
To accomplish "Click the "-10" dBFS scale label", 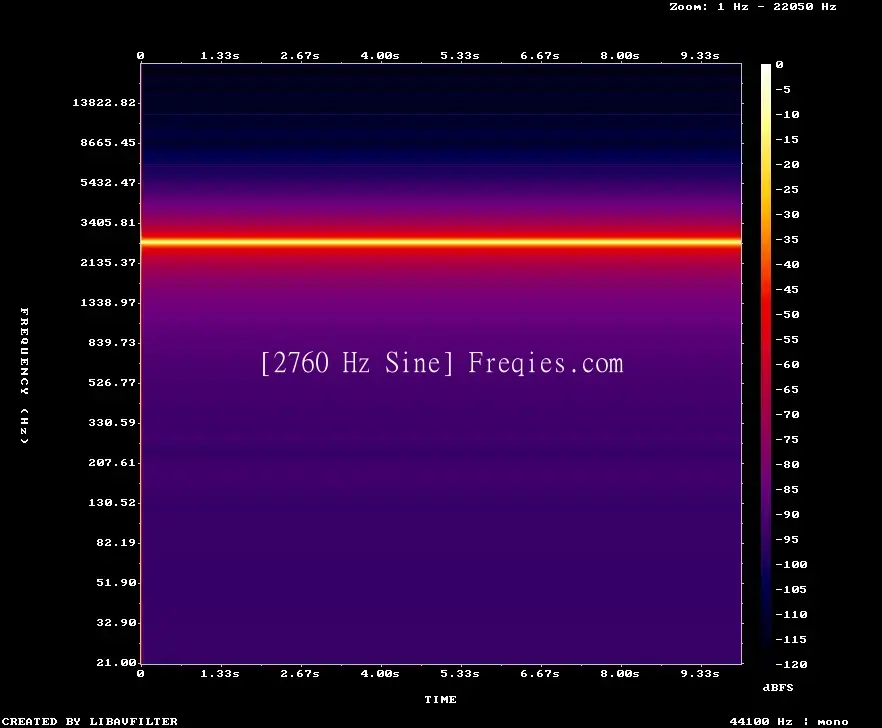I will pyautogui.click(x=787, y=115).
